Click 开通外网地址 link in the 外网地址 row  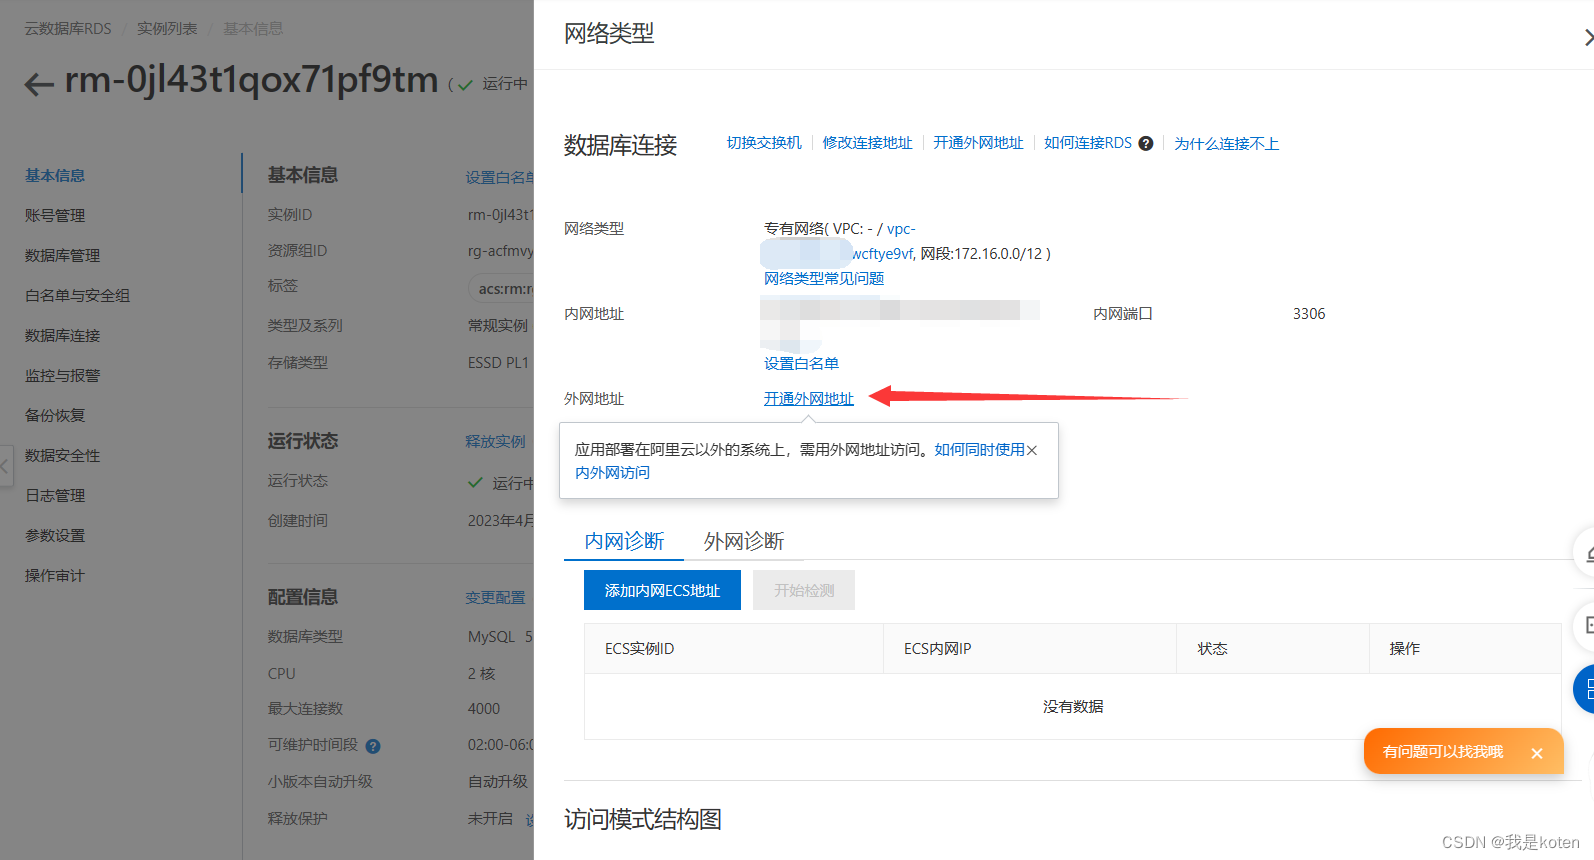tap(809, 398)
